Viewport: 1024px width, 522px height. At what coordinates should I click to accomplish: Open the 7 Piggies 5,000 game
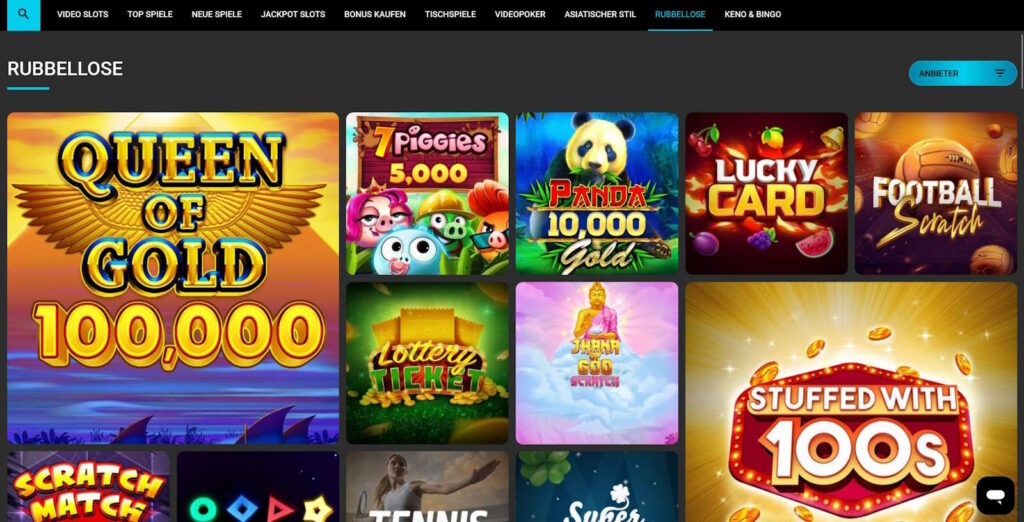(x=427, y=193)
